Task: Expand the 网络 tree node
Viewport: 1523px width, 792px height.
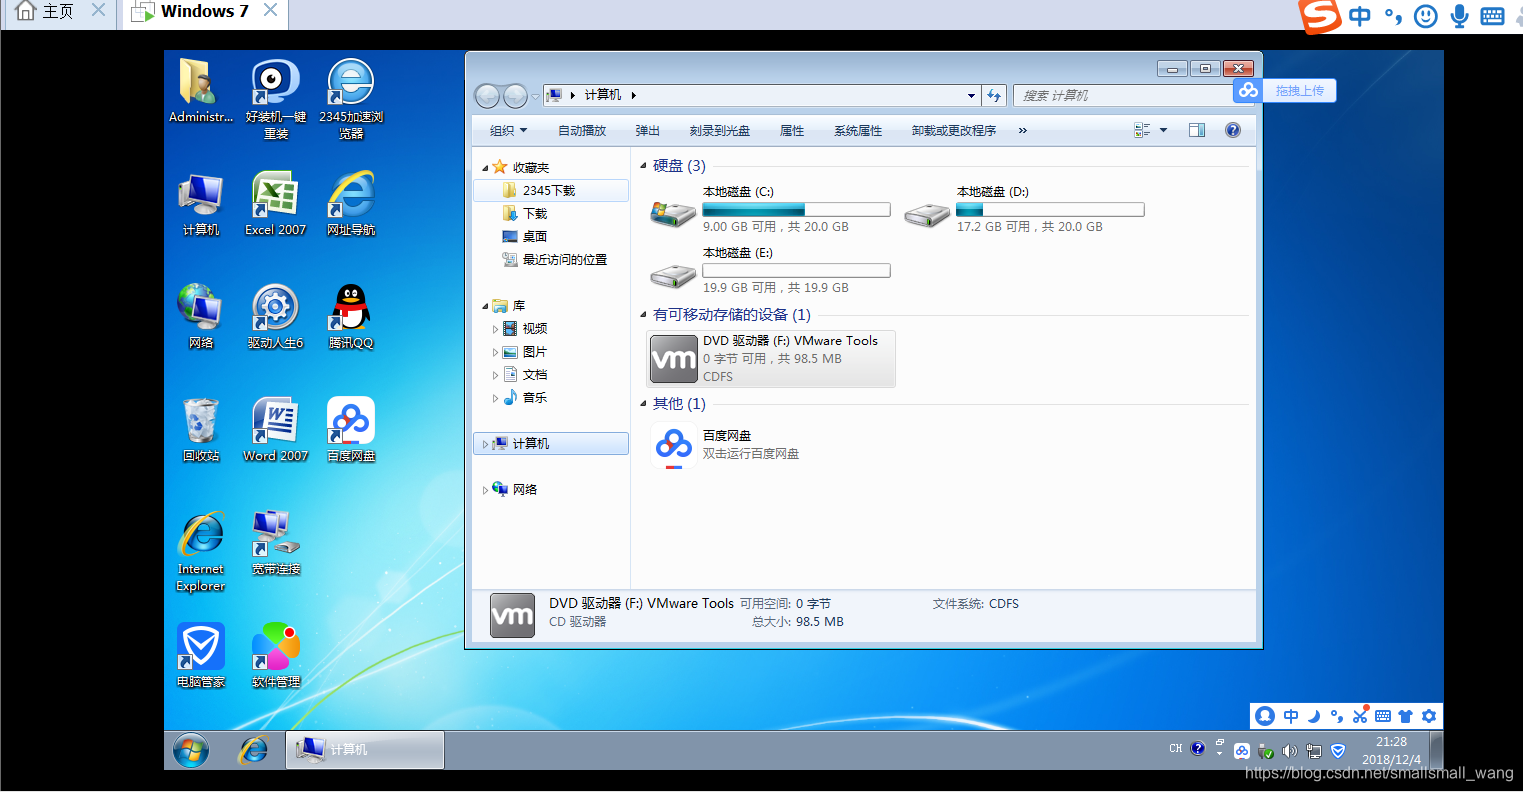Action: point(485,490)
